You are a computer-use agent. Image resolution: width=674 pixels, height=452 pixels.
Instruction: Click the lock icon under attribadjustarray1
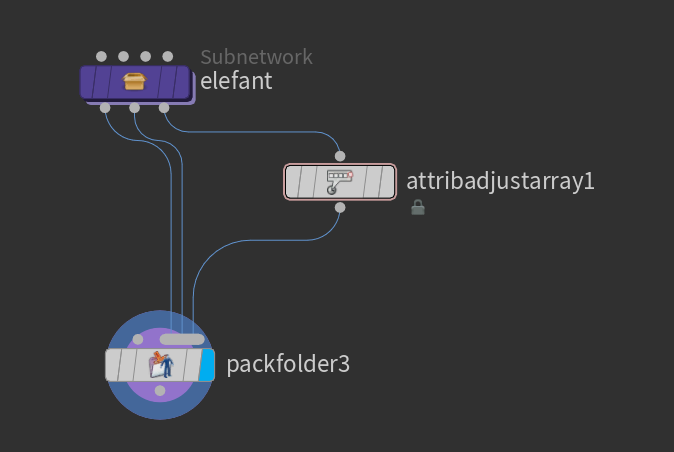pos(418,207)
